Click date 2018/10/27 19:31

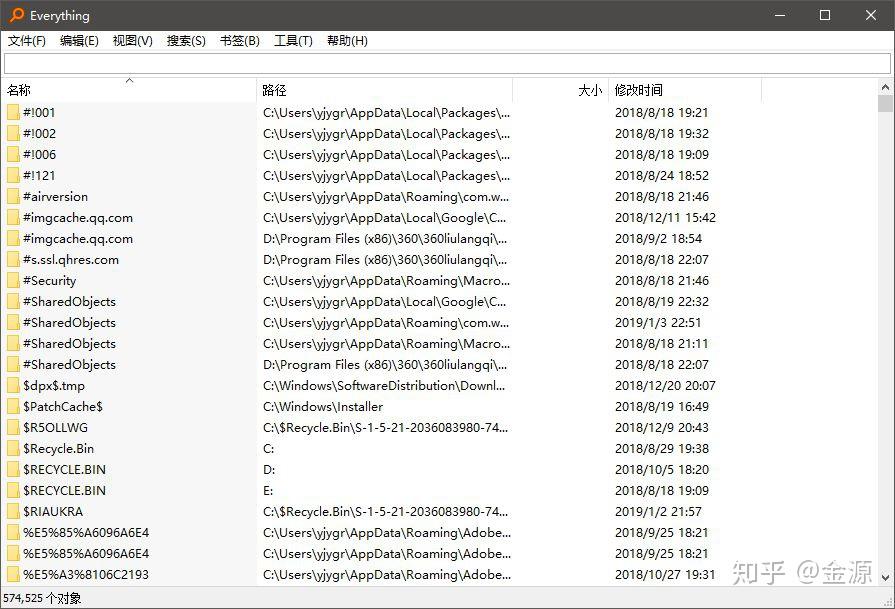[x=665, y=574]
